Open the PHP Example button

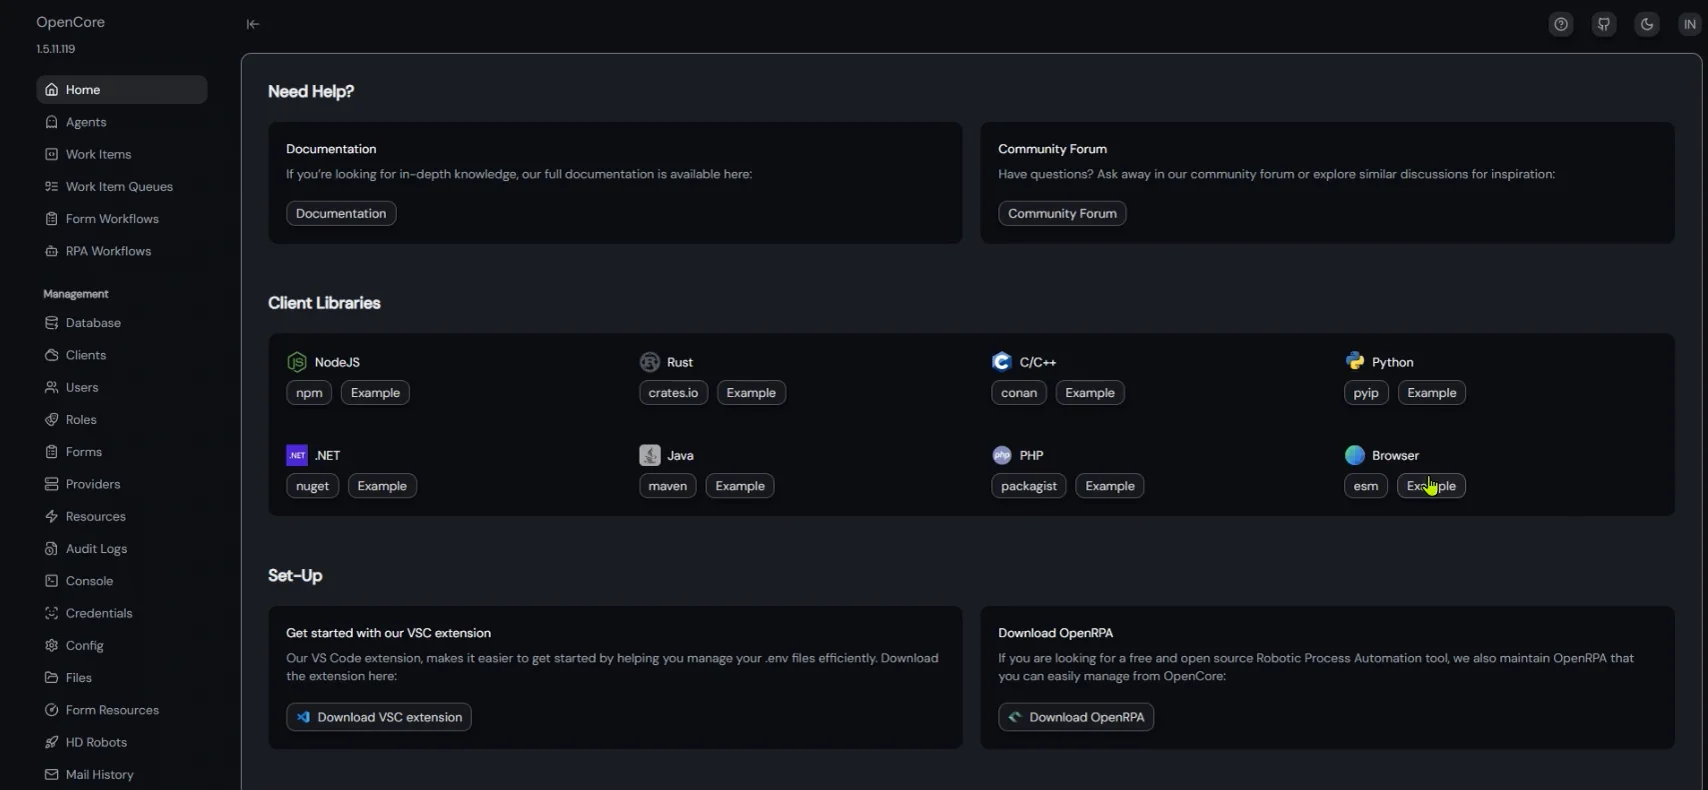pyautogui.click(x=1110, y=486)
